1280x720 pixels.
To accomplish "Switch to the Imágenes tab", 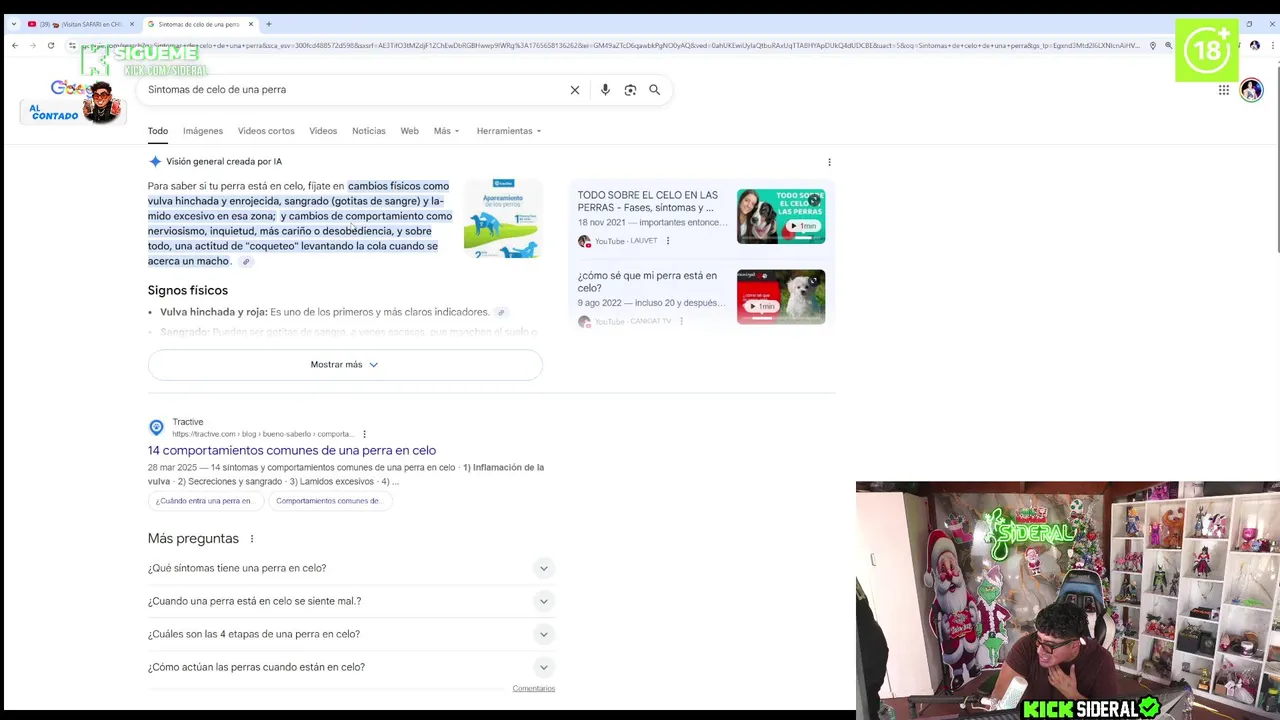I will coord(203,131).
